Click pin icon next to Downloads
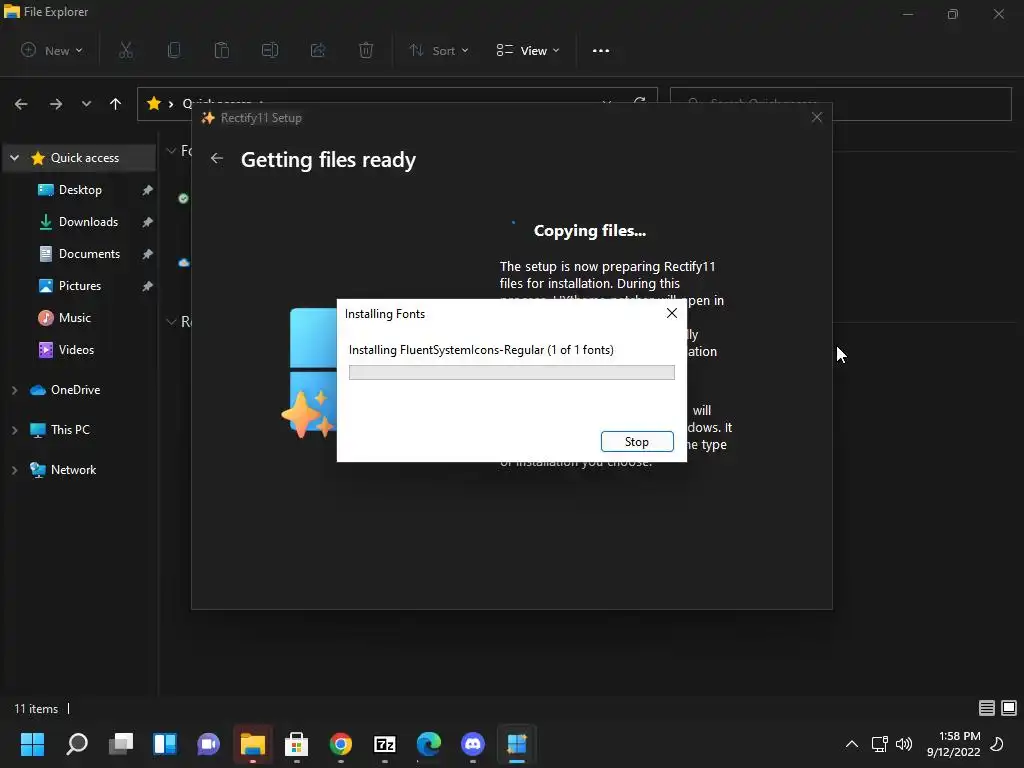The width and height of the screenshot is (1024, 768). pyautogui.click(x=148, y=221)
